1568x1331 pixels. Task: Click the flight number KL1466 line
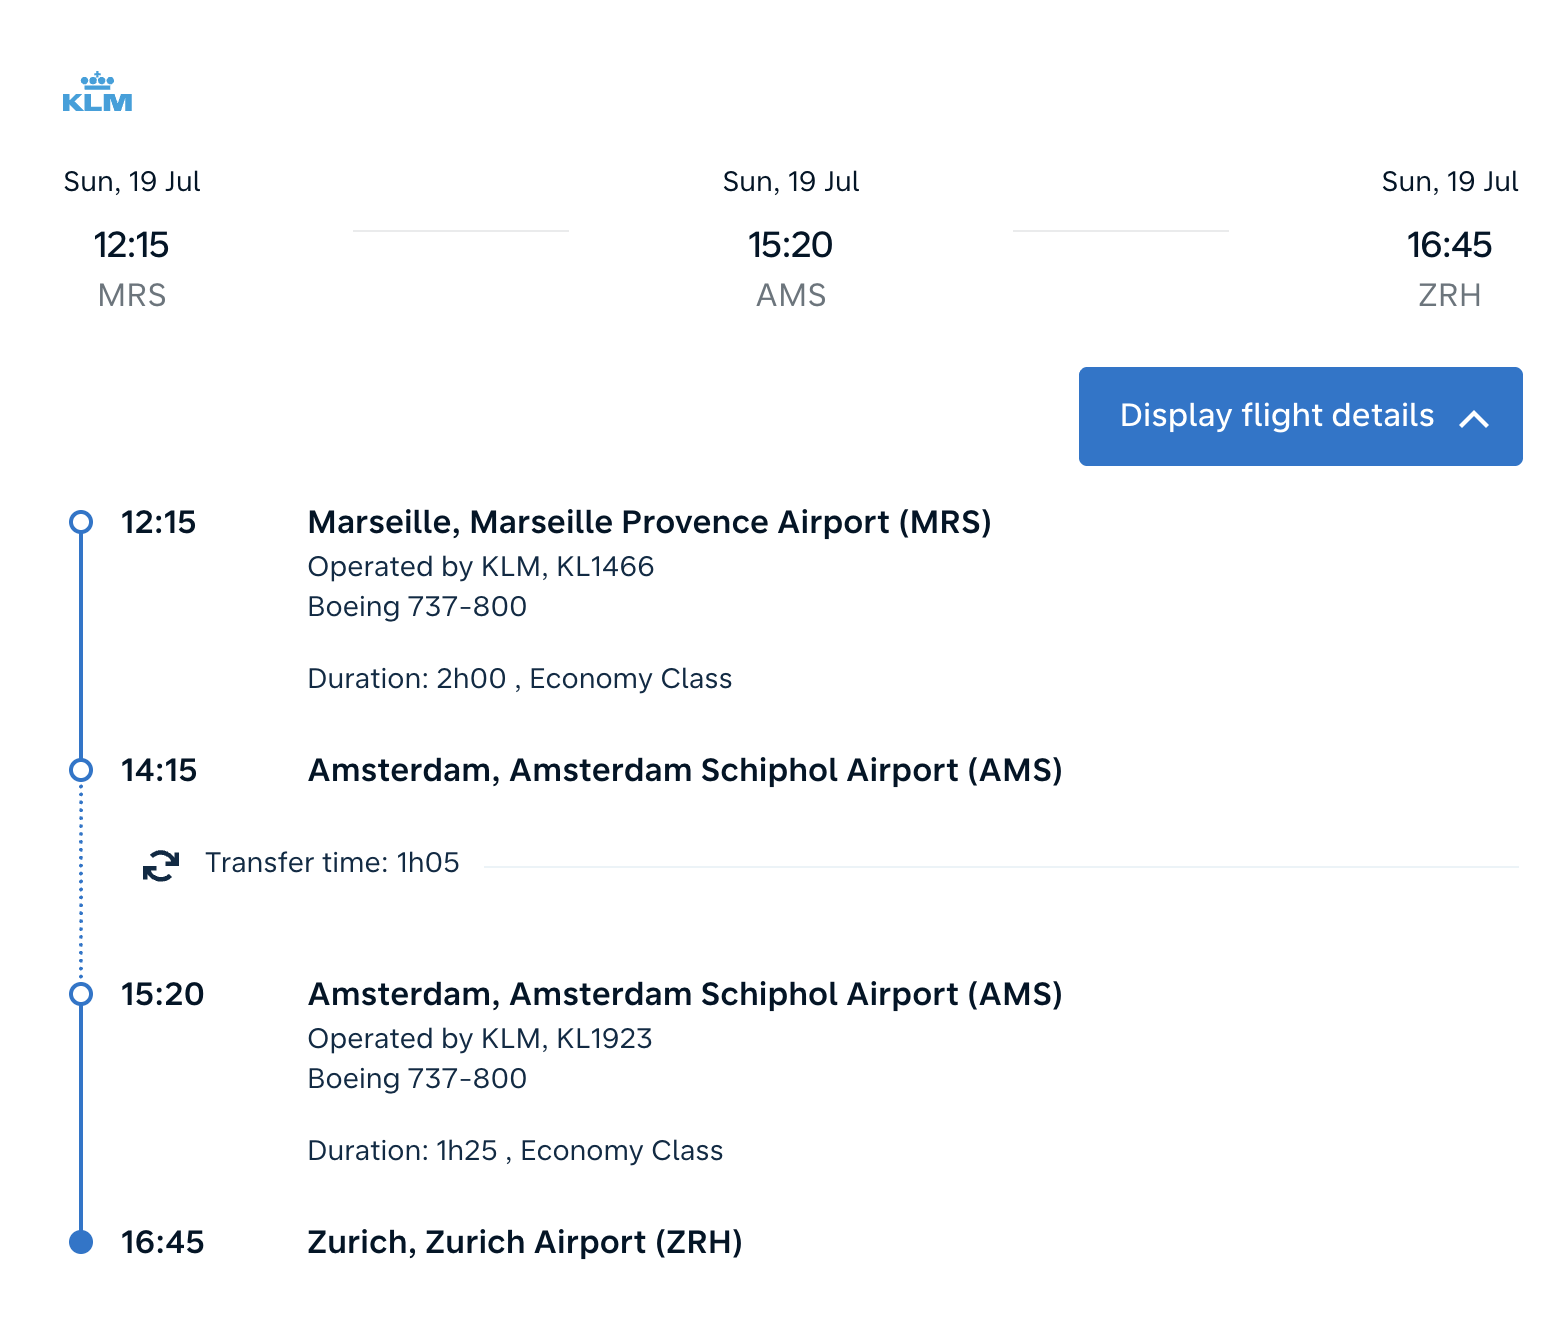480,567
